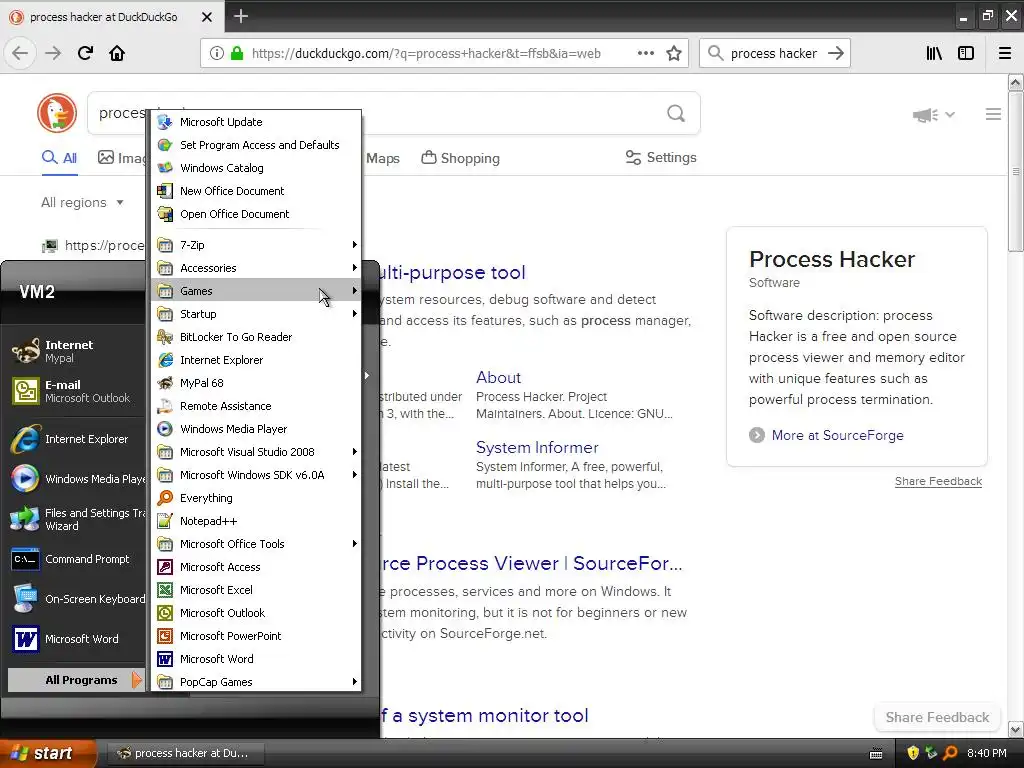Launch MyPal 68 browser
1024x768 pixels.
click(256, 383)
